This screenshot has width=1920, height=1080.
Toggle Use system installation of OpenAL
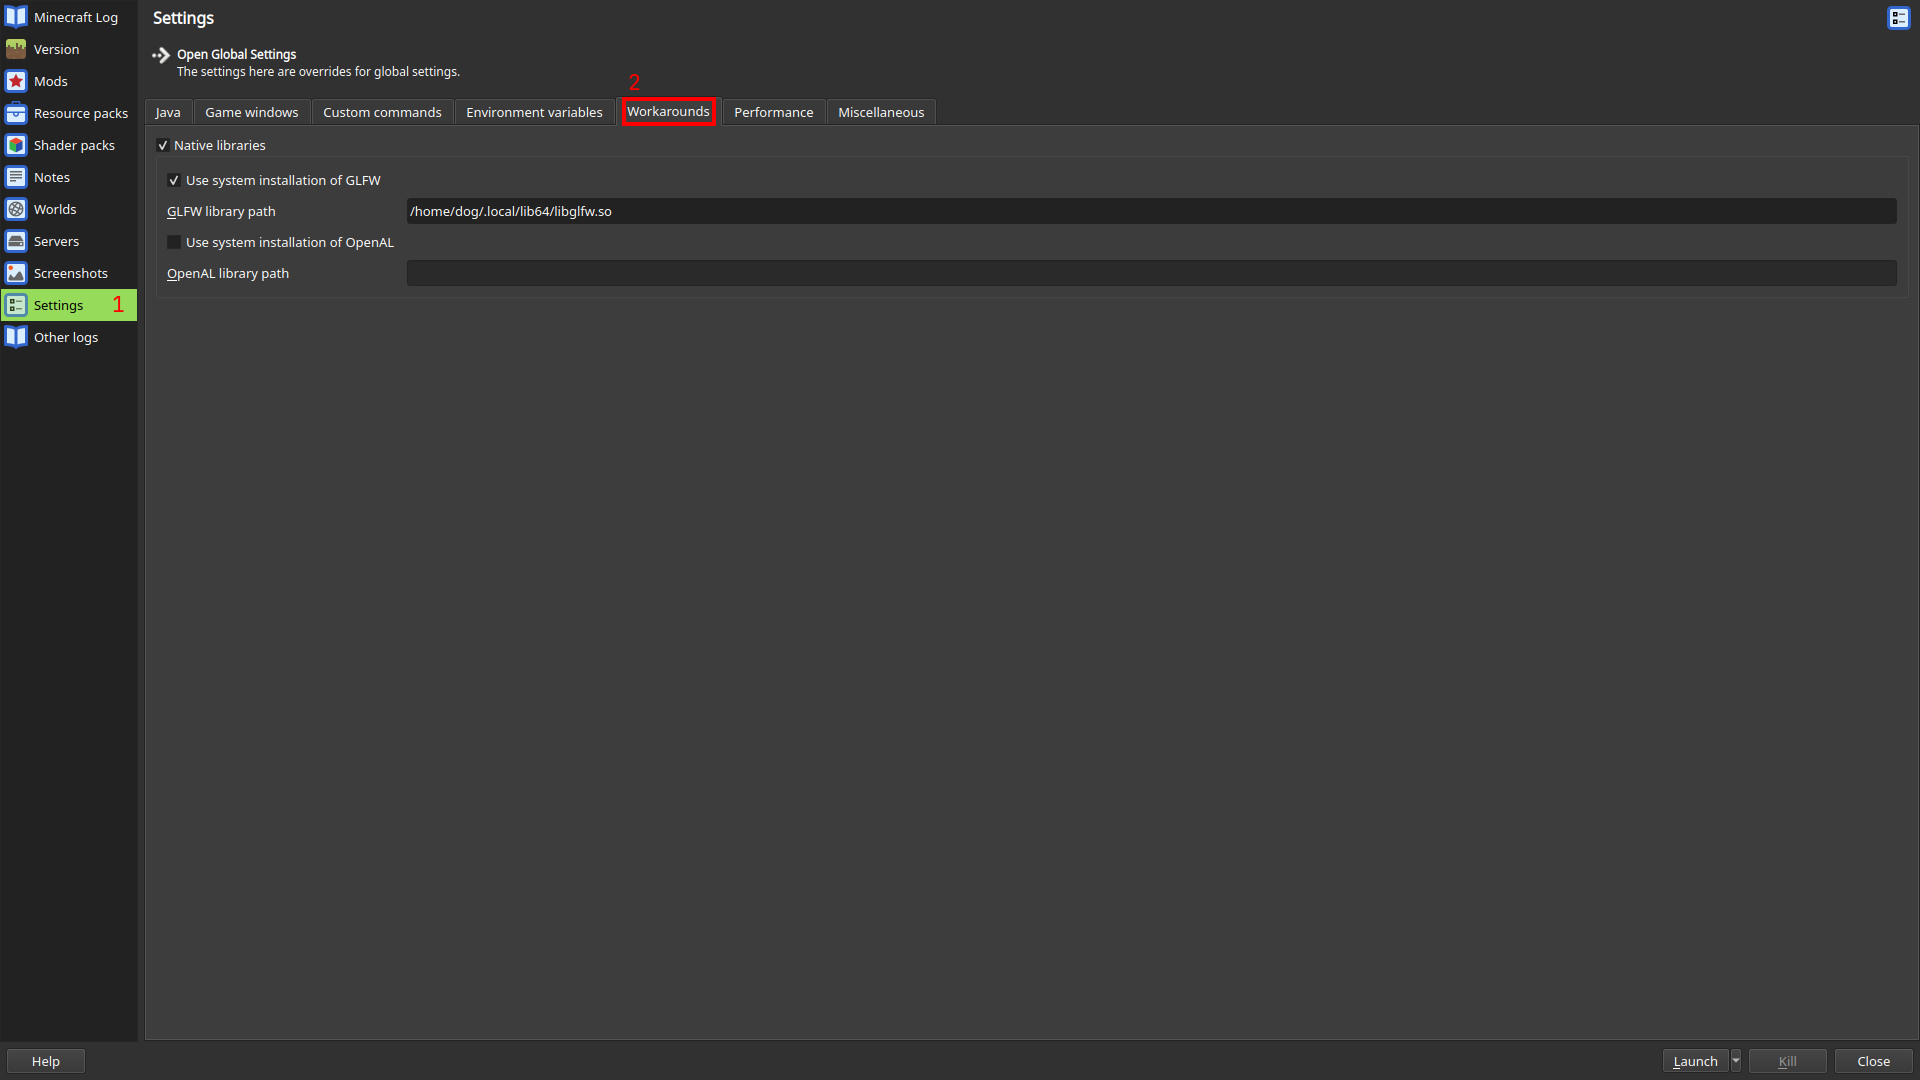[x=174, y=241]
